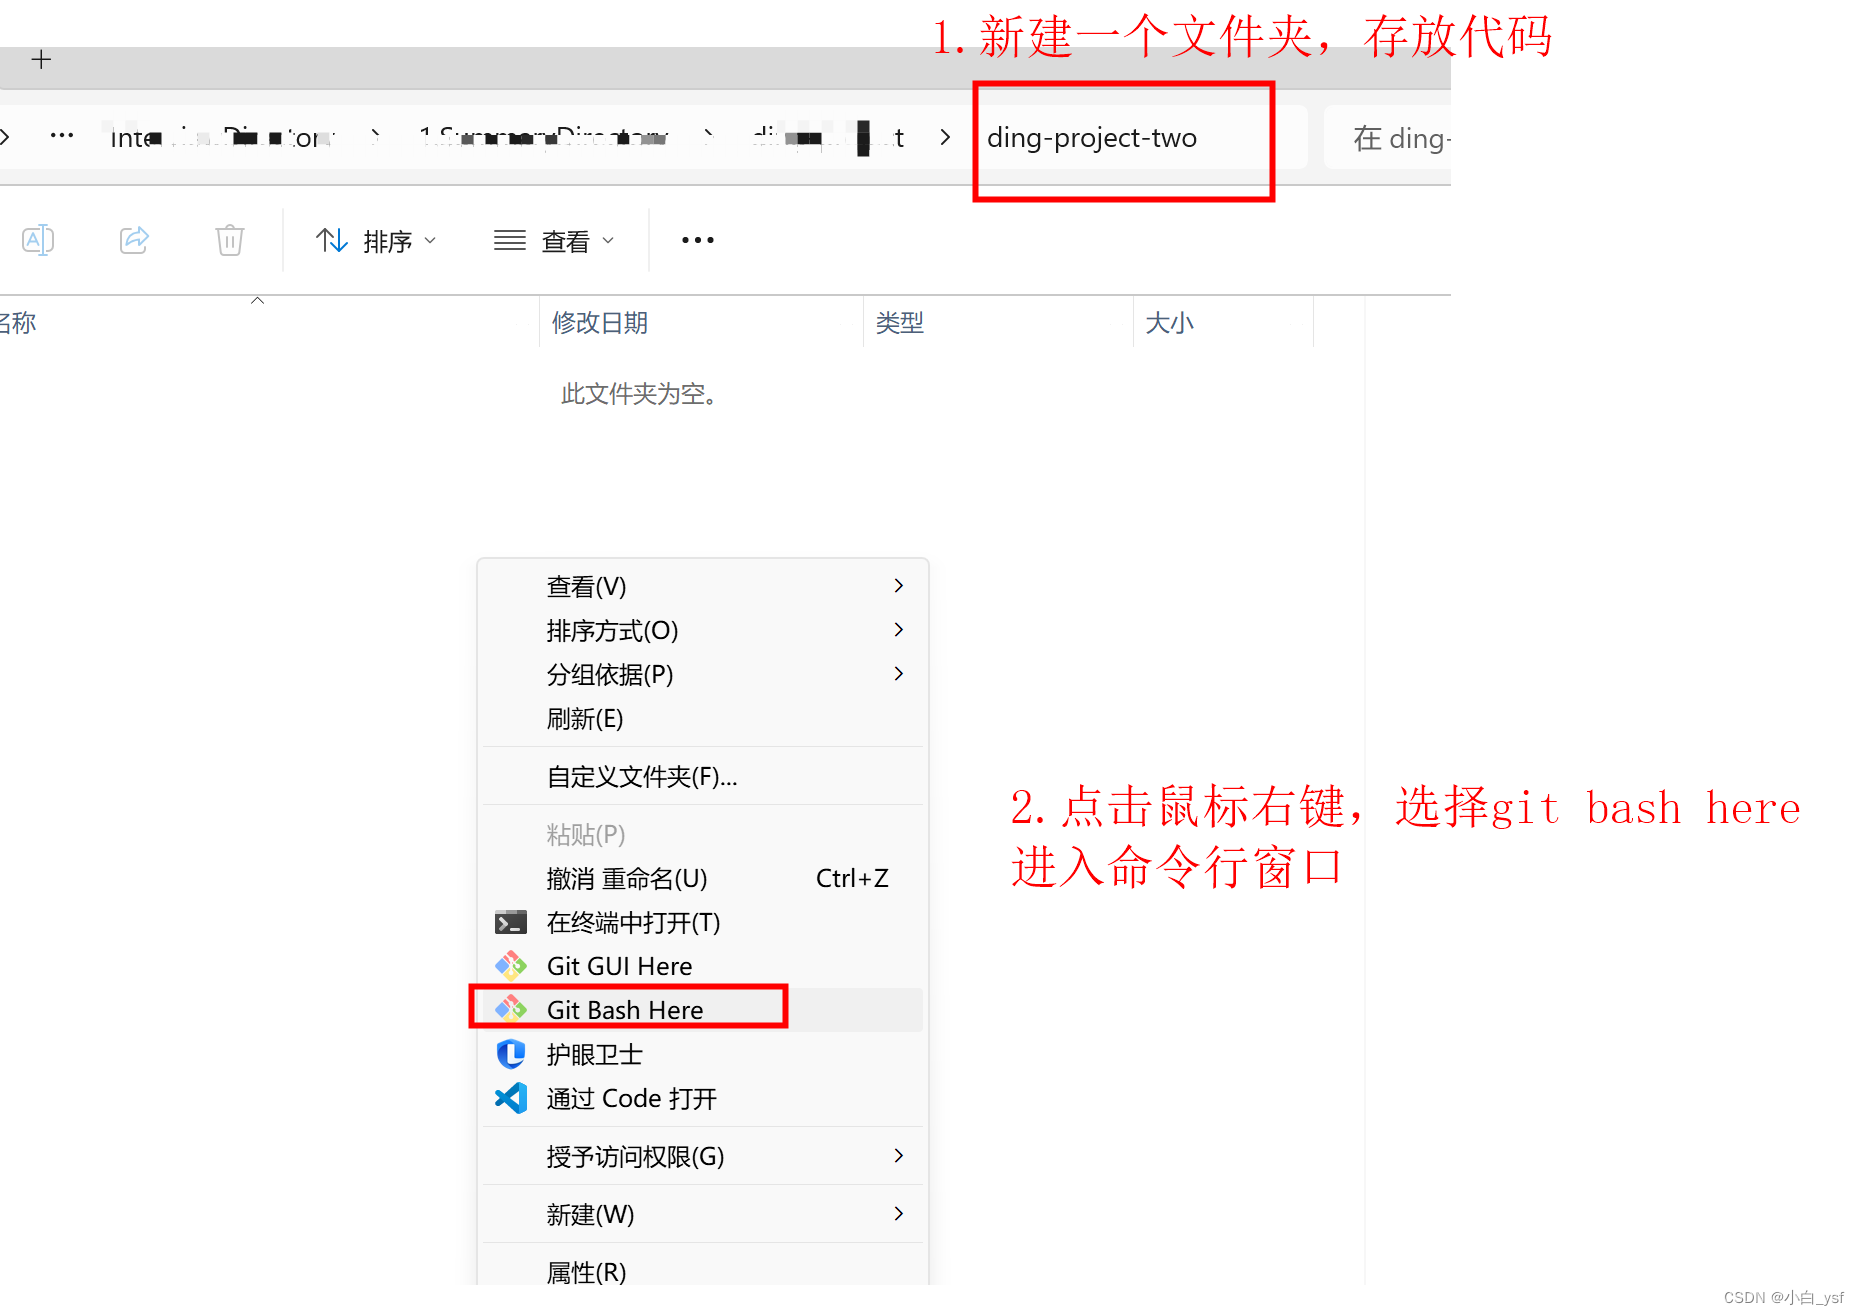Click the search box 在 ding-
The width and height of the screenshot is (1860, 1315).
pos(1388,138)
